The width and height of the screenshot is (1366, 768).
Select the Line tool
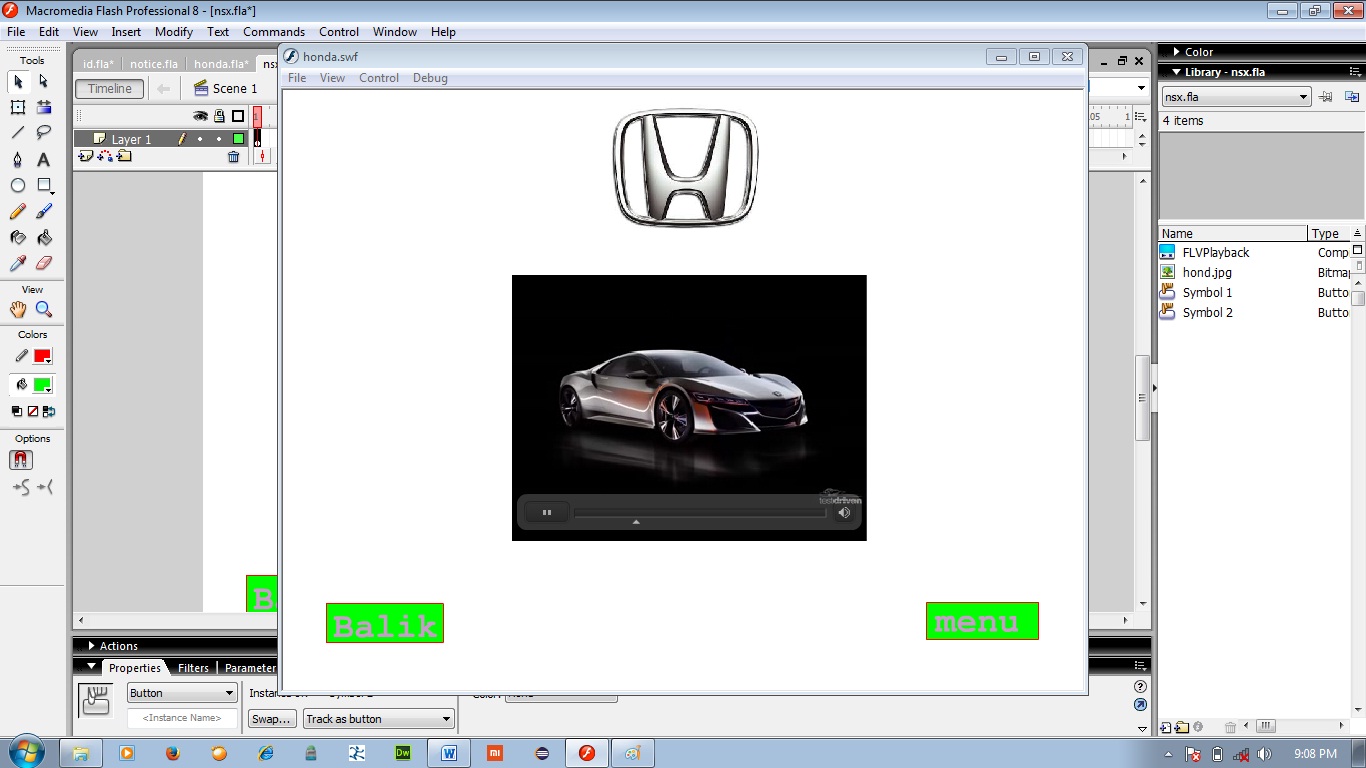[x=18, y=133]
